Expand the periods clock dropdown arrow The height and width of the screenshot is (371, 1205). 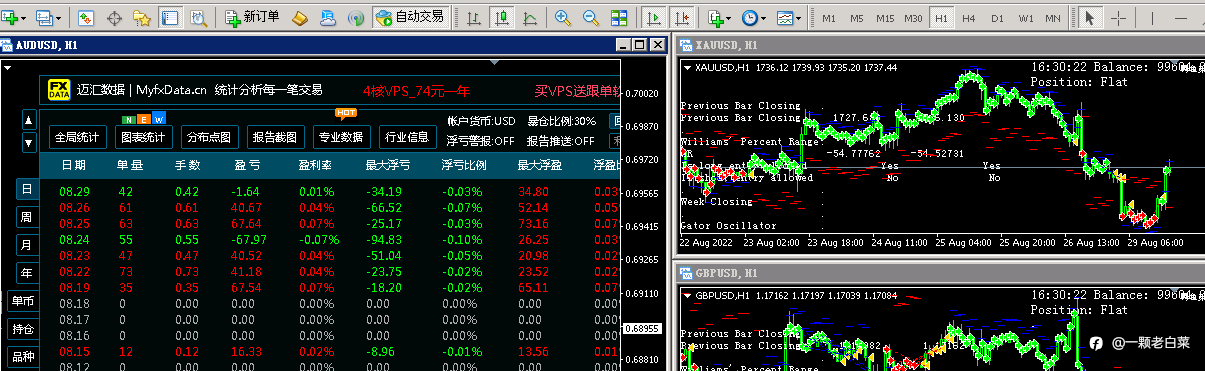pyautogui.click(x=764, y=18)
